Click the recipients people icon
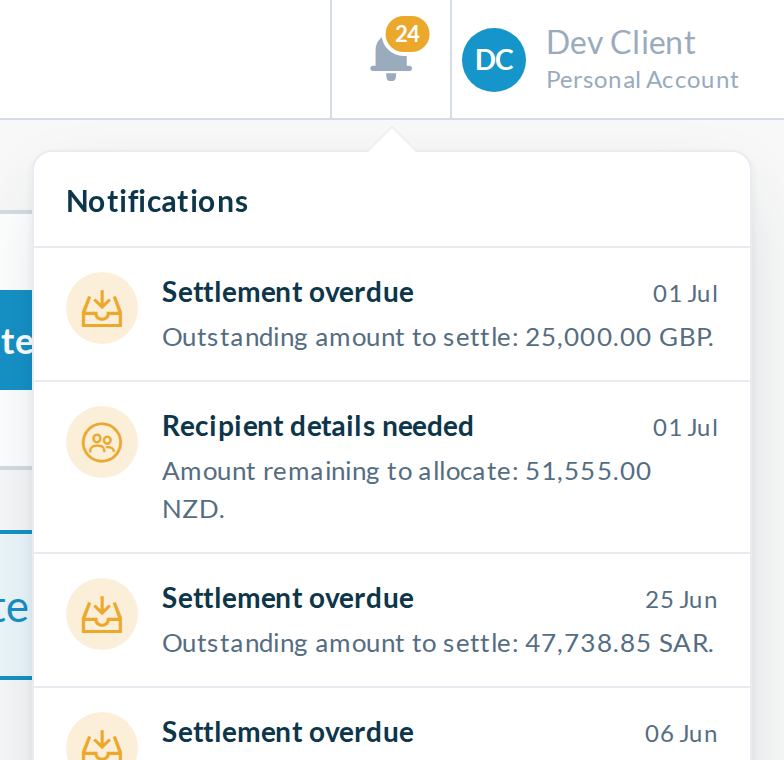 point(102,442)
